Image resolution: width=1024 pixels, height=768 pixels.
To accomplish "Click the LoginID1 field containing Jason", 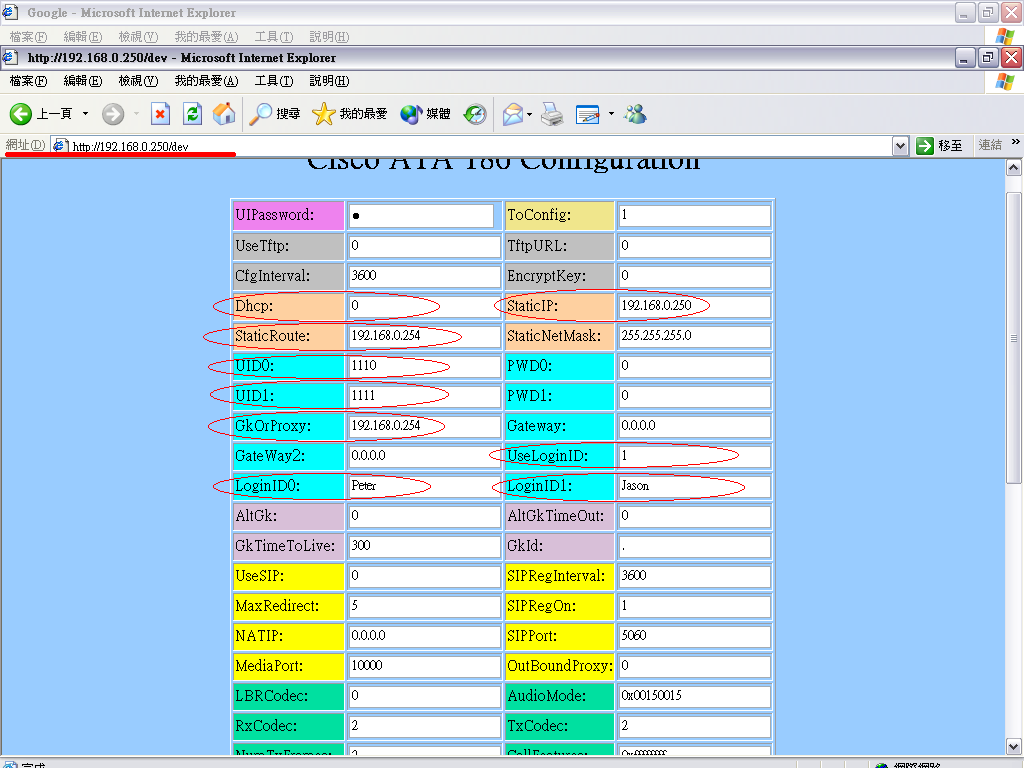I will point(694,486).
